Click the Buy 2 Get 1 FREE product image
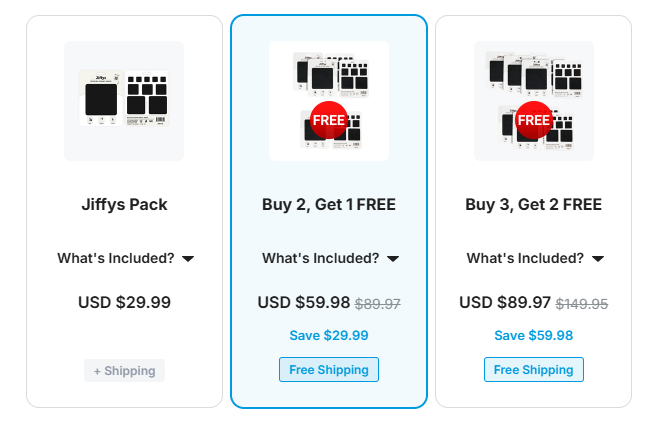Image resolution: width=651 pixels, height=423 pixels. coord(329,101)
